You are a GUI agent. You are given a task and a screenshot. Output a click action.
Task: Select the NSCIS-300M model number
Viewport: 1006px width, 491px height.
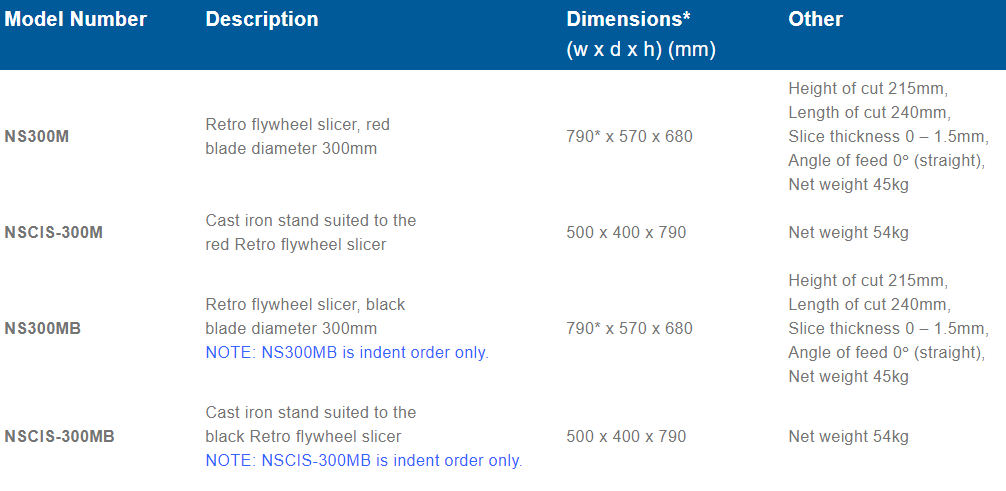tap(53, 233)
